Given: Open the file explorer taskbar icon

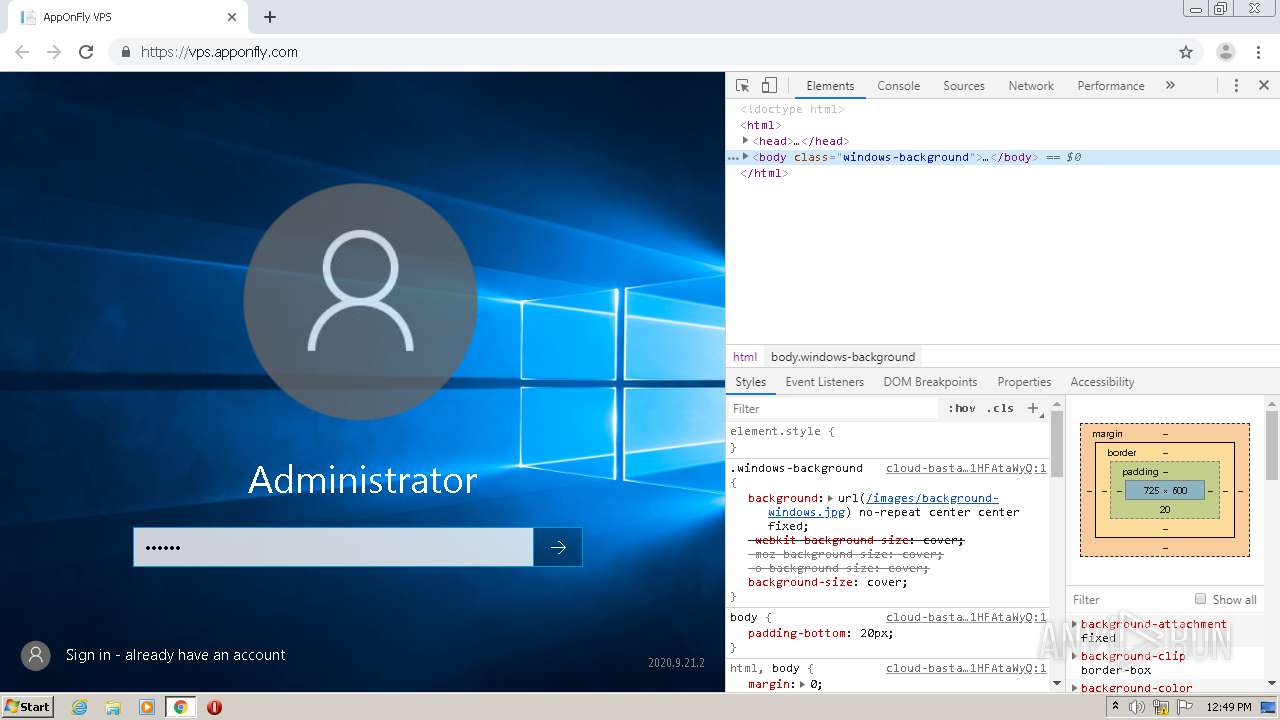Looking at the screenshot, I should pos(113,707).
